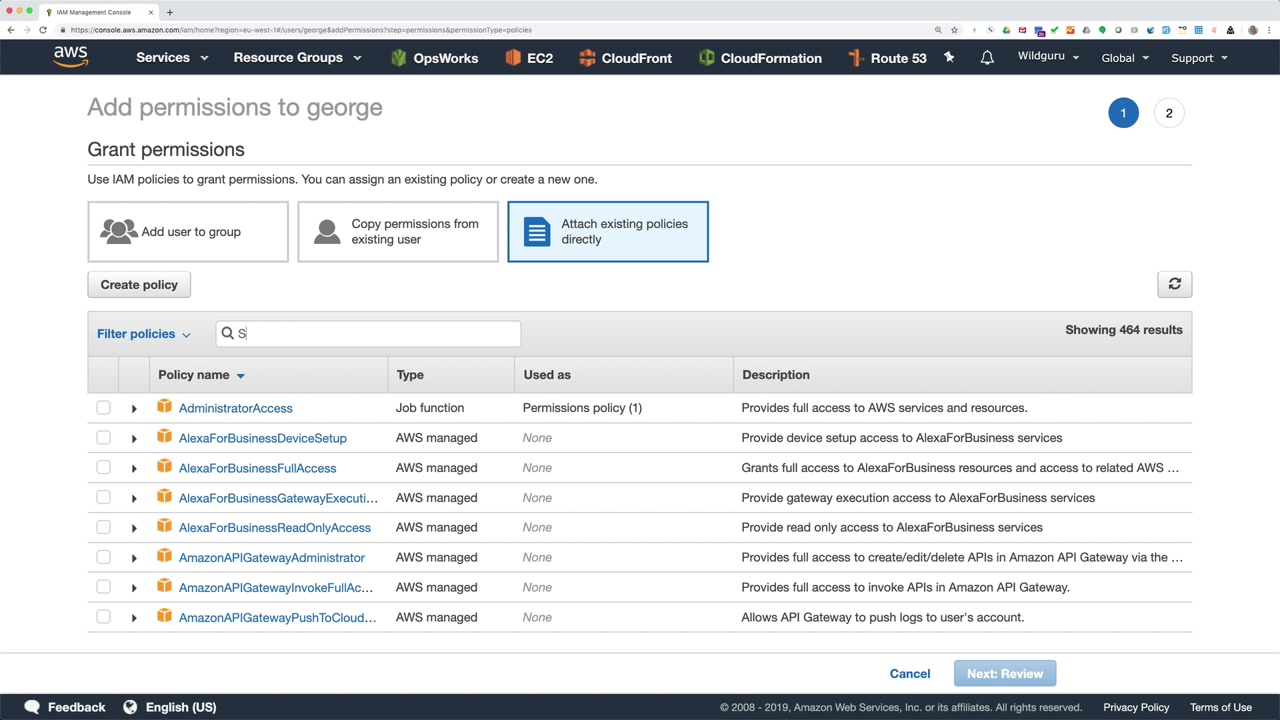Check the AdministratorAccess policy checkbox
This screenshot has height=720, width=1280.
click(103, 408)
